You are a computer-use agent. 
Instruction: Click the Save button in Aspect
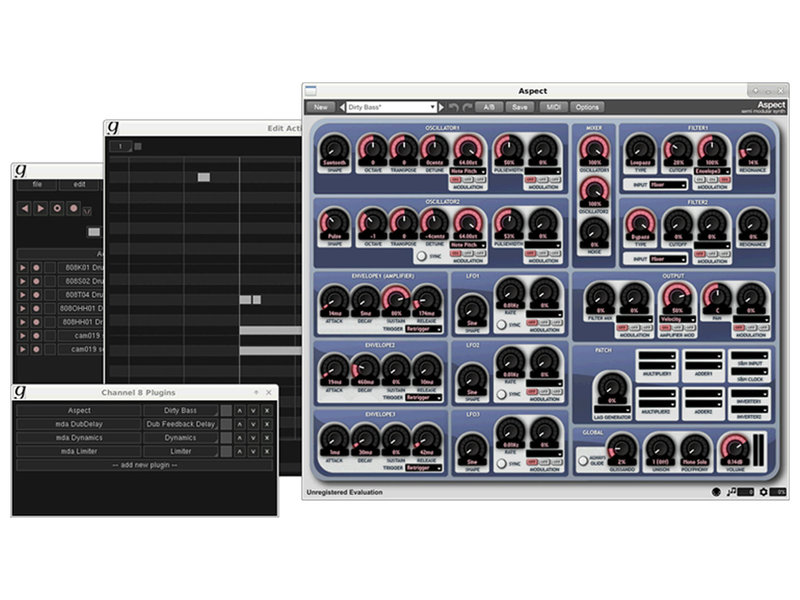(x=520, y=106)
